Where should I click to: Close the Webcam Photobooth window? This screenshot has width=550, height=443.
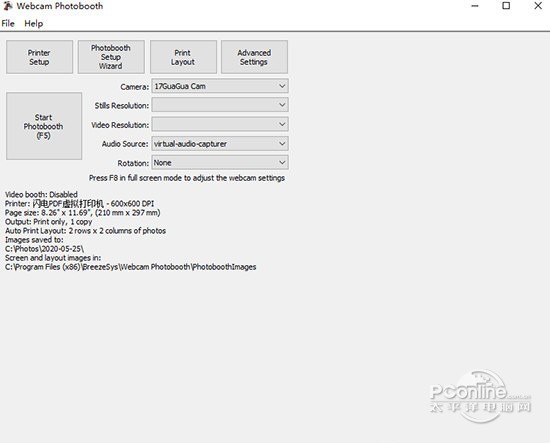538,6
